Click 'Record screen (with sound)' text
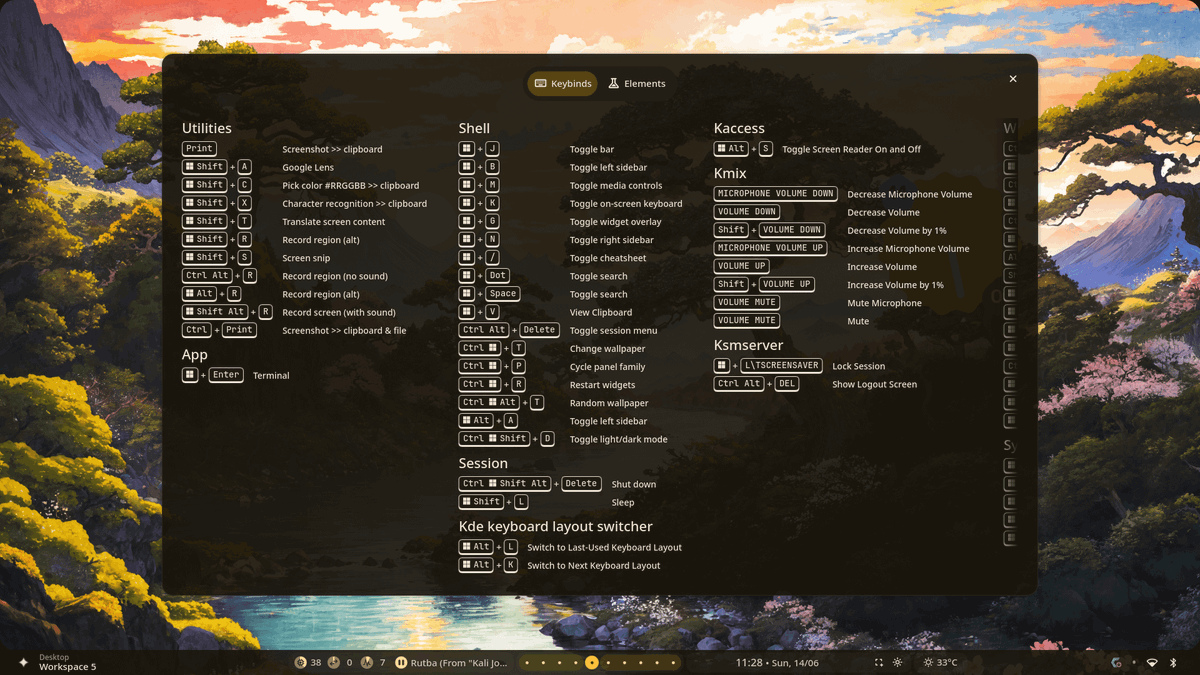 (339, 313)
